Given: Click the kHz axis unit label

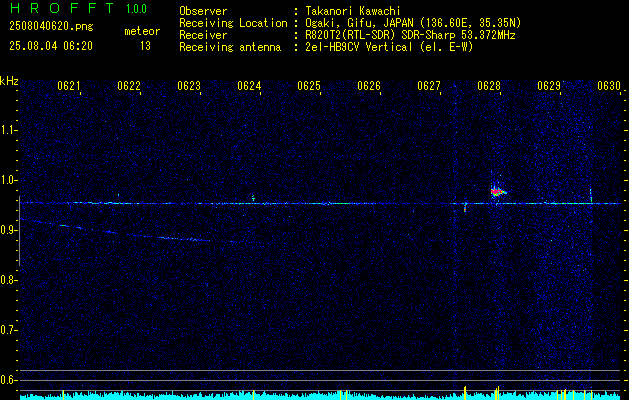Looking at the screenshot, I should (9, 81).
